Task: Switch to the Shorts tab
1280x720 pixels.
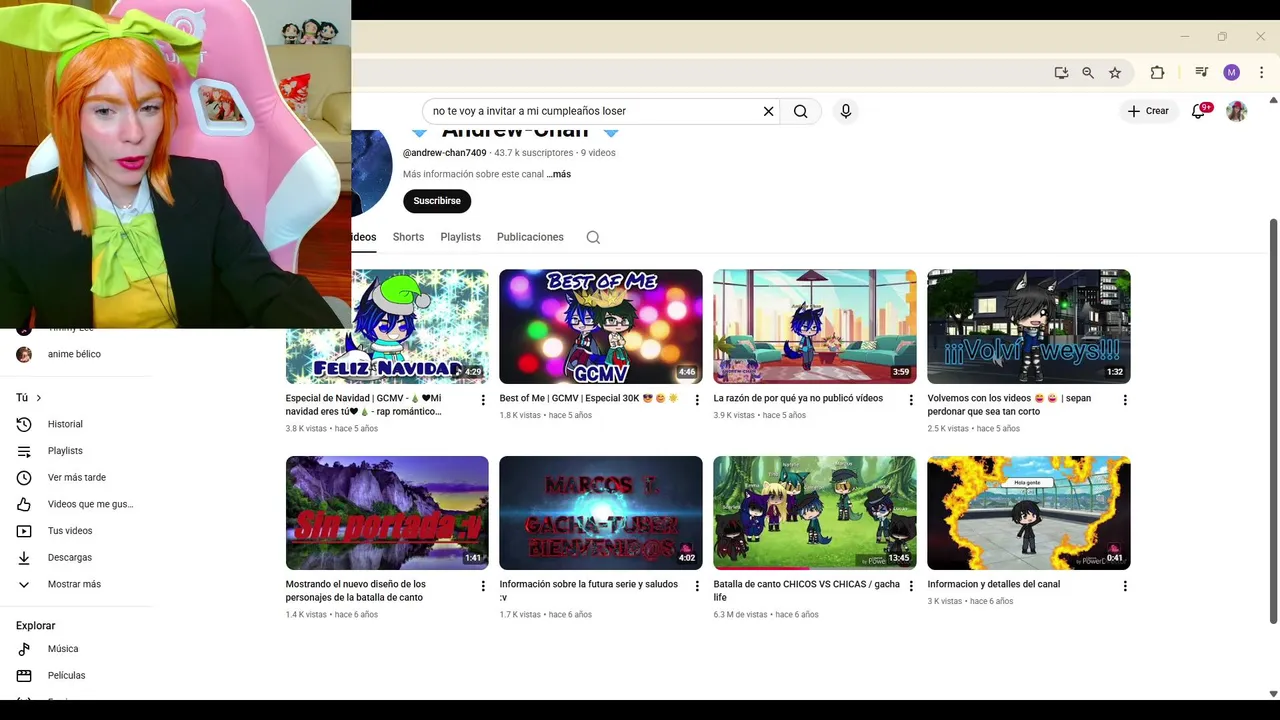Action: (x=408, y=237)
